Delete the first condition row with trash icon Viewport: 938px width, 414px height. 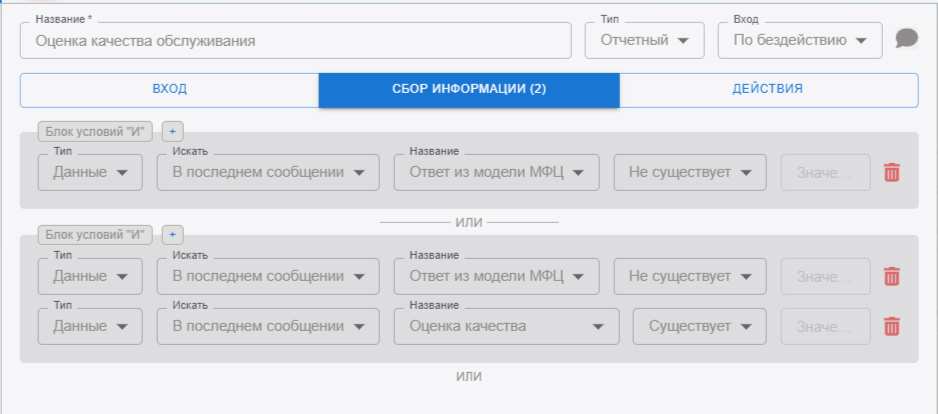892,172
